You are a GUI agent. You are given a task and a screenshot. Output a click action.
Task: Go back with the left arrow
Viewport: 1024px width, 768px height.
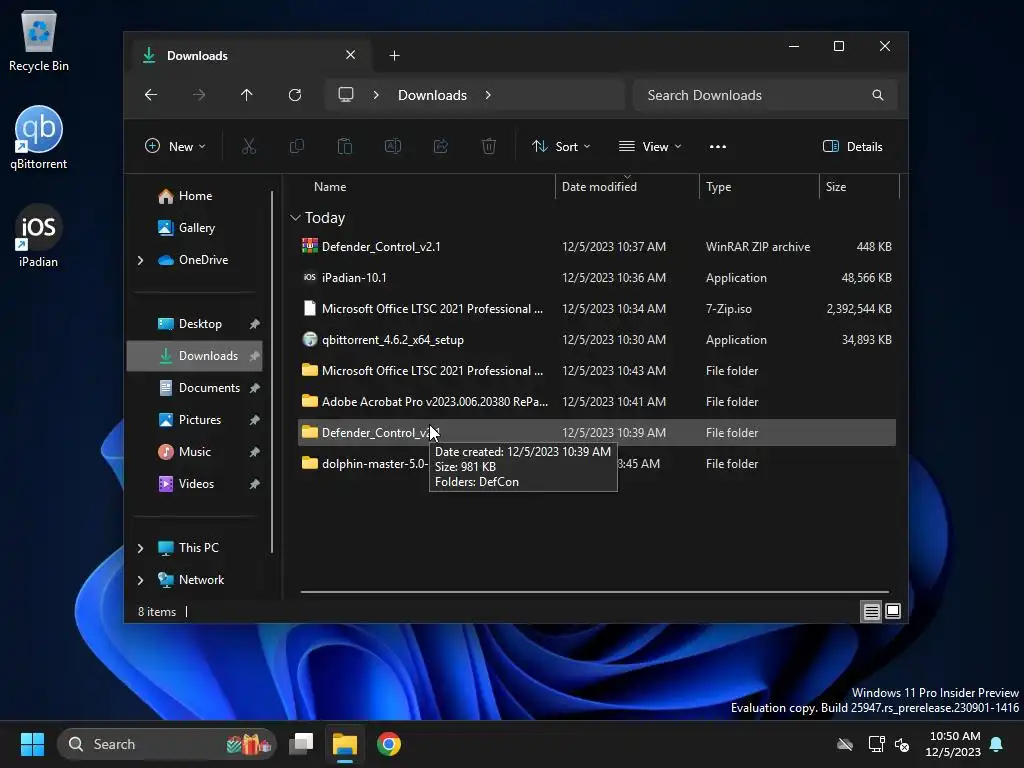[x=151, y=95]
